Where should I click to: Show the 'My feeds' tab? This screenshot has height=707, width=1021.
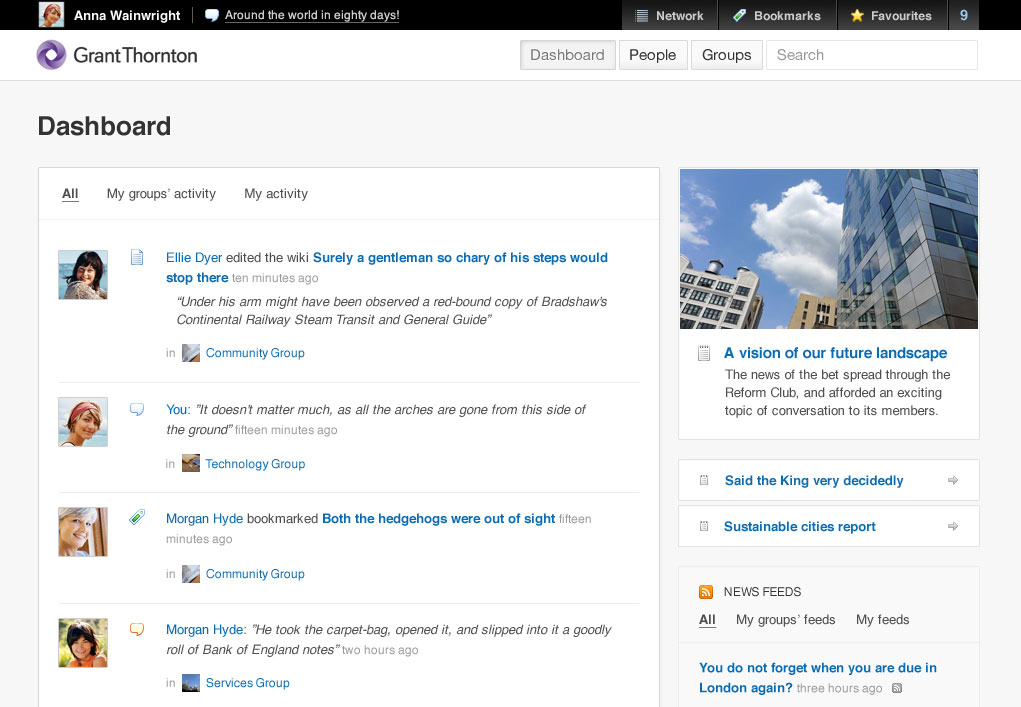[882, 620]
